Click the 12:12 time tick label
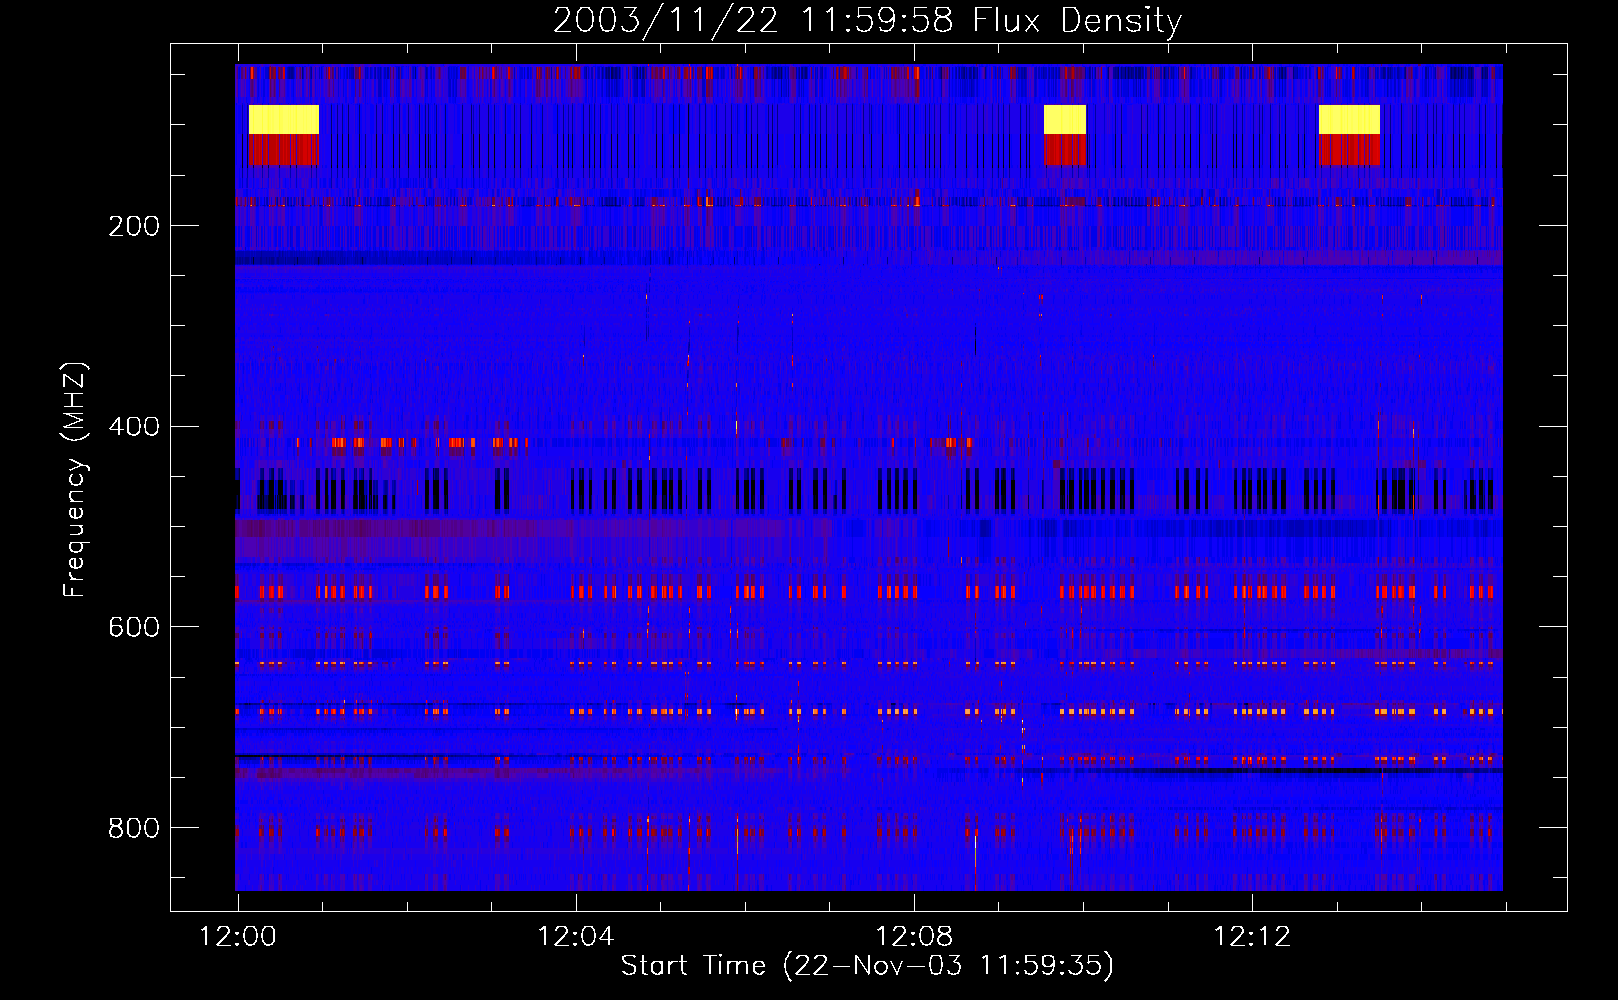Screen dimensions: 1618x1000 [1252, 937]
